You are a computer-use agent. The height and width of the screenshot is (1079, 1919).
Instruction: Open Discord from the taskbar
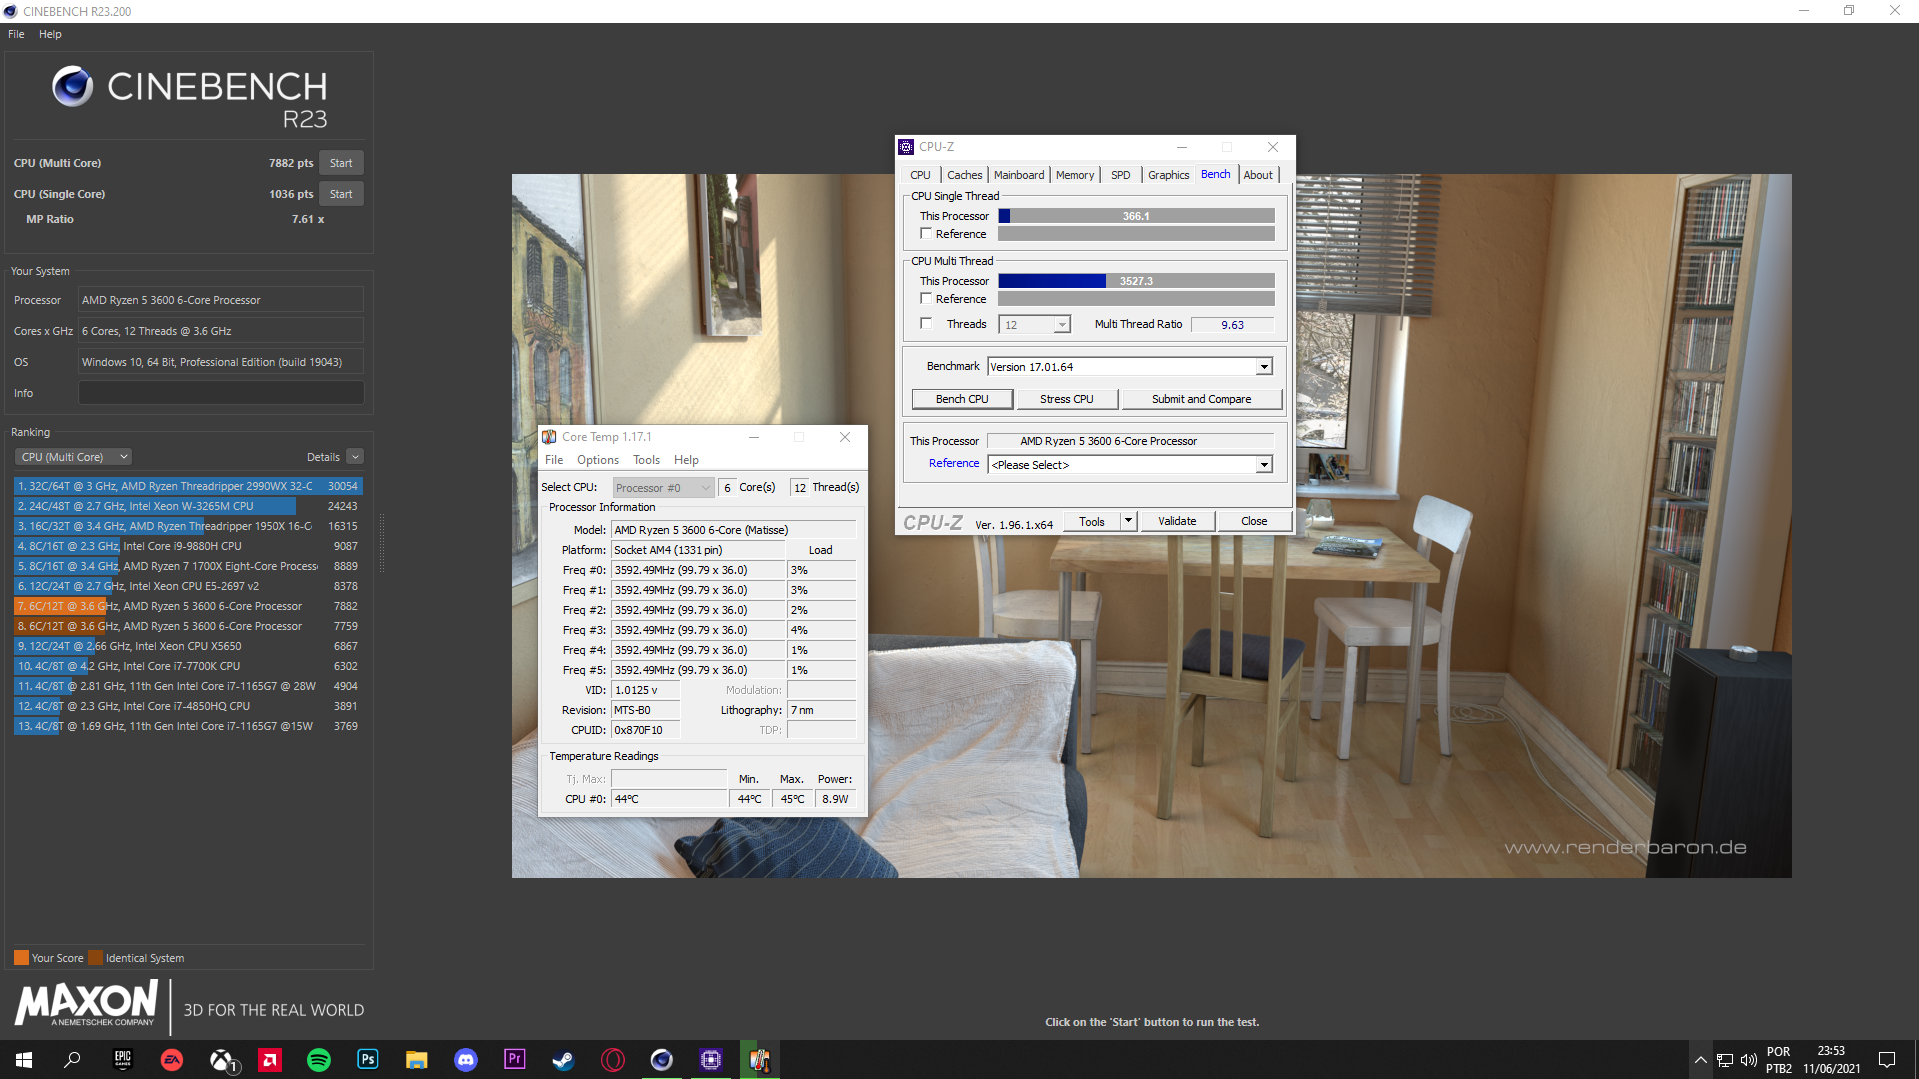pyautogui.click(x=466, y=1060)
